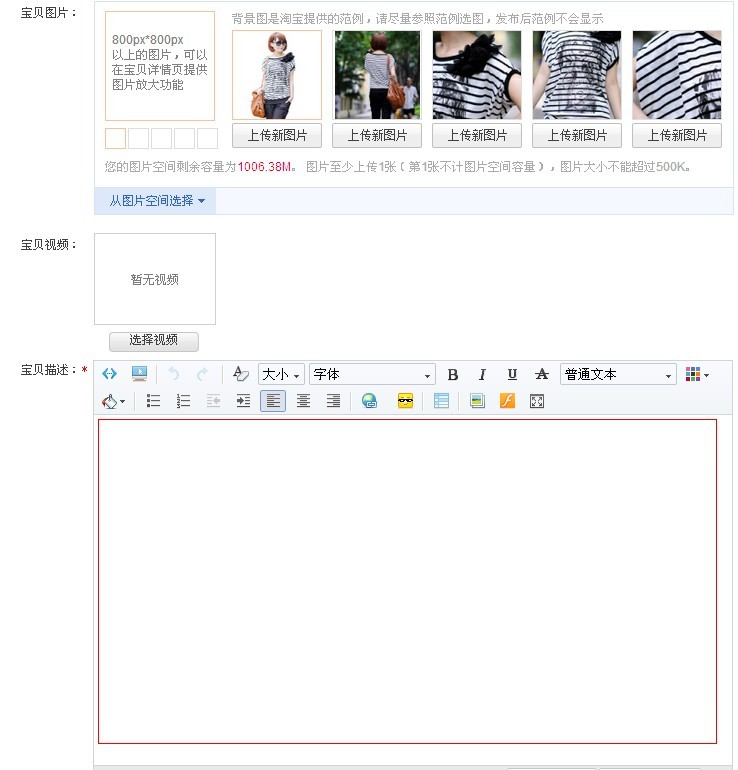Viewport: 738px width, 770px height.
Task: Open the 字体 font family dropdown
Action: coord(372,375)
